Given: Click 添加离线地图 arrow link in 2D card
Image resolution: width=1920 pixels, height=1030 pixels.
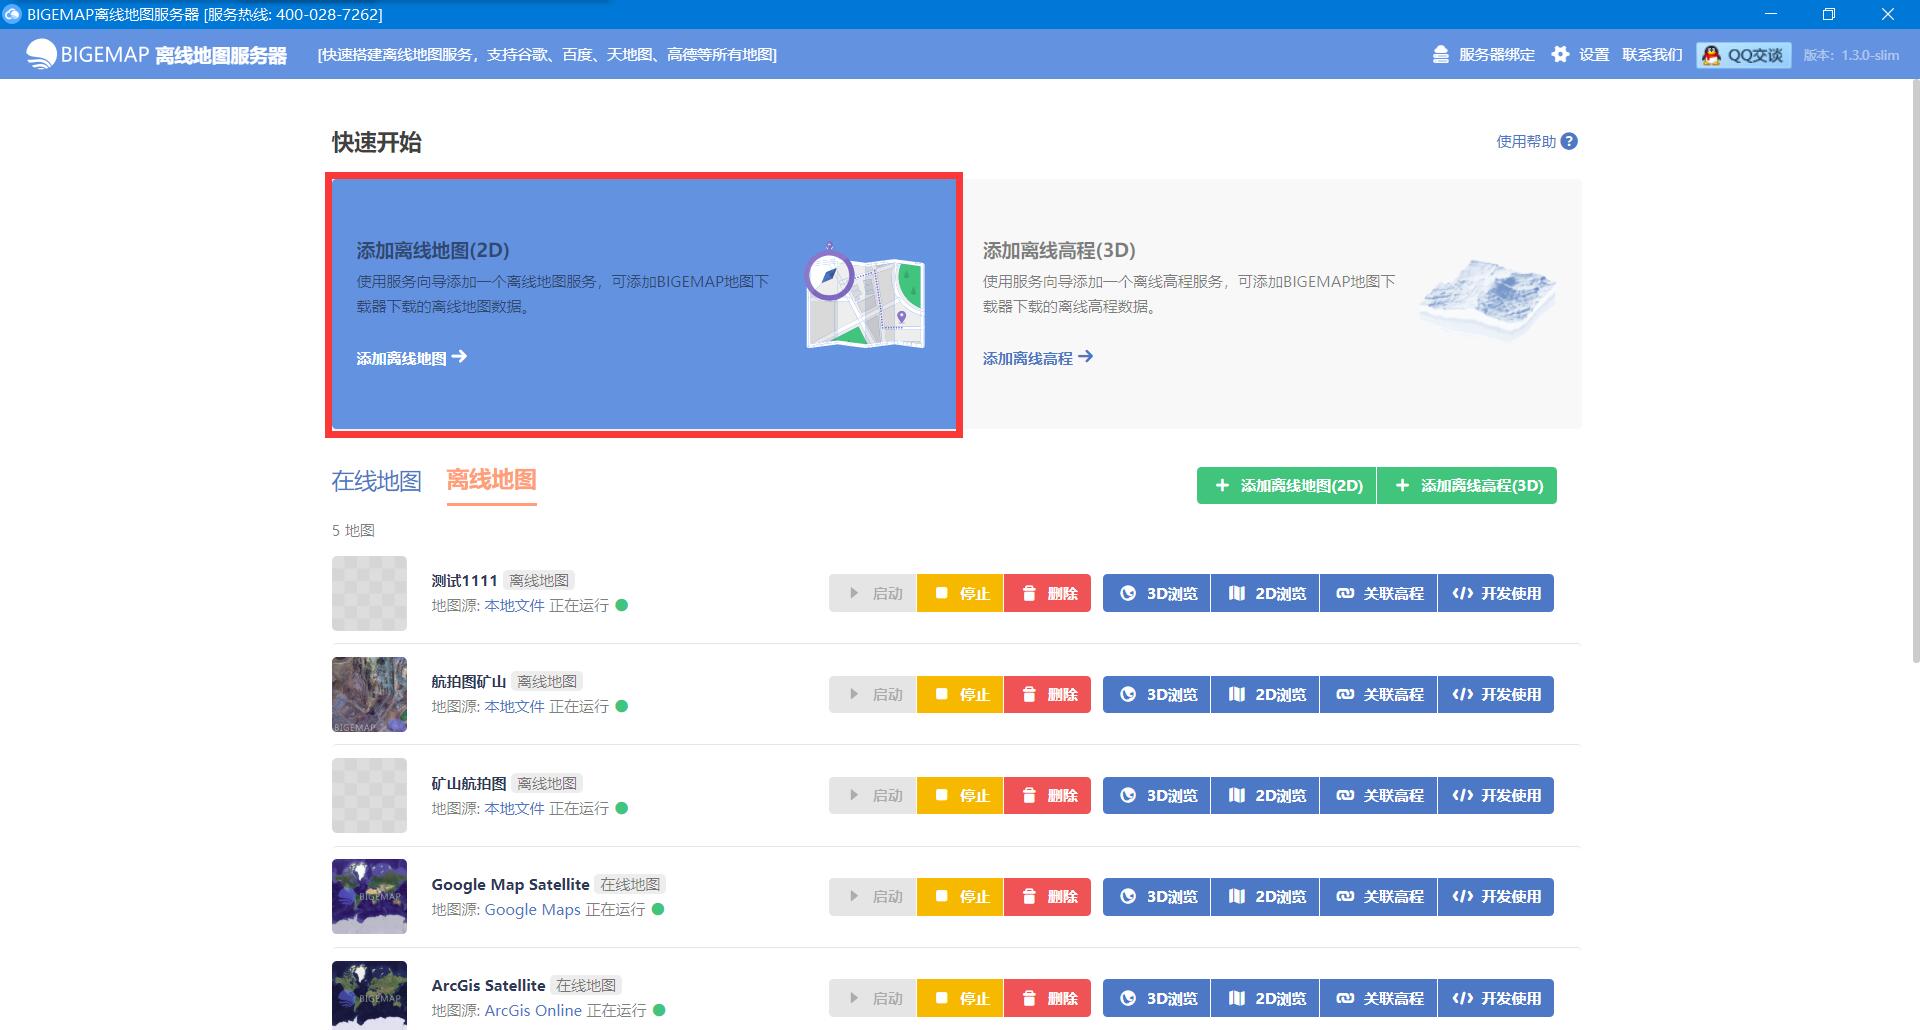Looking at the screenshot, I should [x=412, y=358].
